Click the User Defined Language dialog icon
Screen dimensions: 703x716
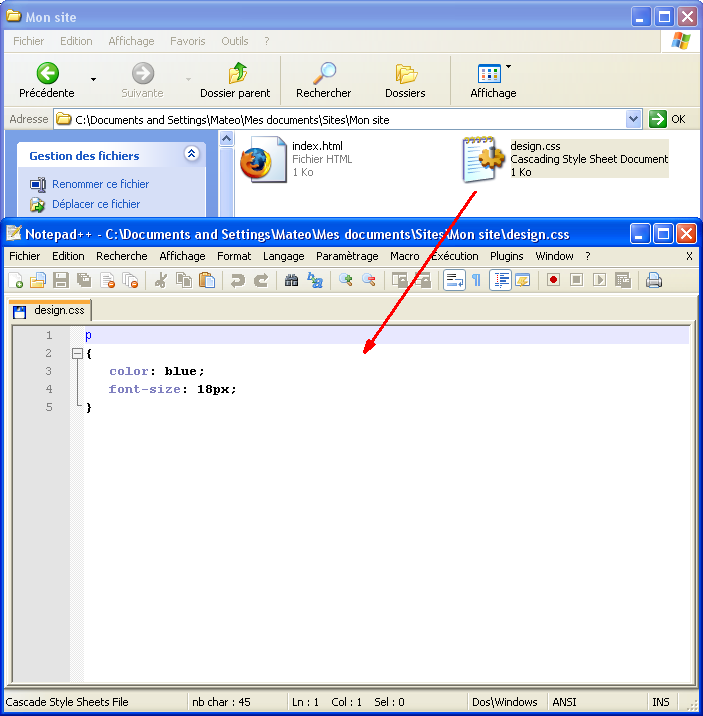click(523, 280)
